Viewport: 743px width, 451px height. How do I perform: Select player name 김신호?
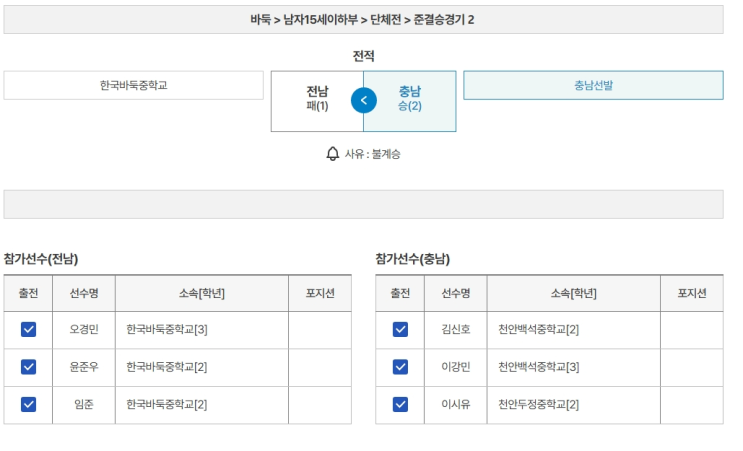click(x=456, y=329)
